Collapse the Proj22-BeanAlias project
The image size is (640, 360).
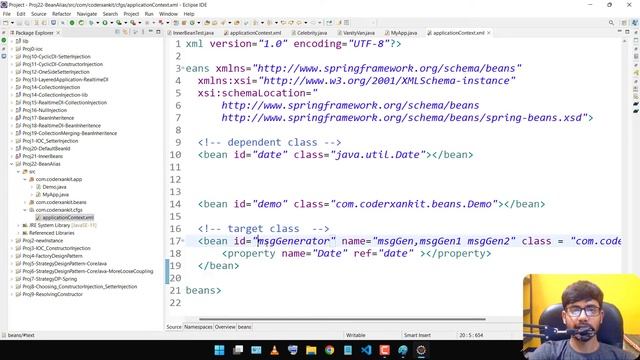12,164
